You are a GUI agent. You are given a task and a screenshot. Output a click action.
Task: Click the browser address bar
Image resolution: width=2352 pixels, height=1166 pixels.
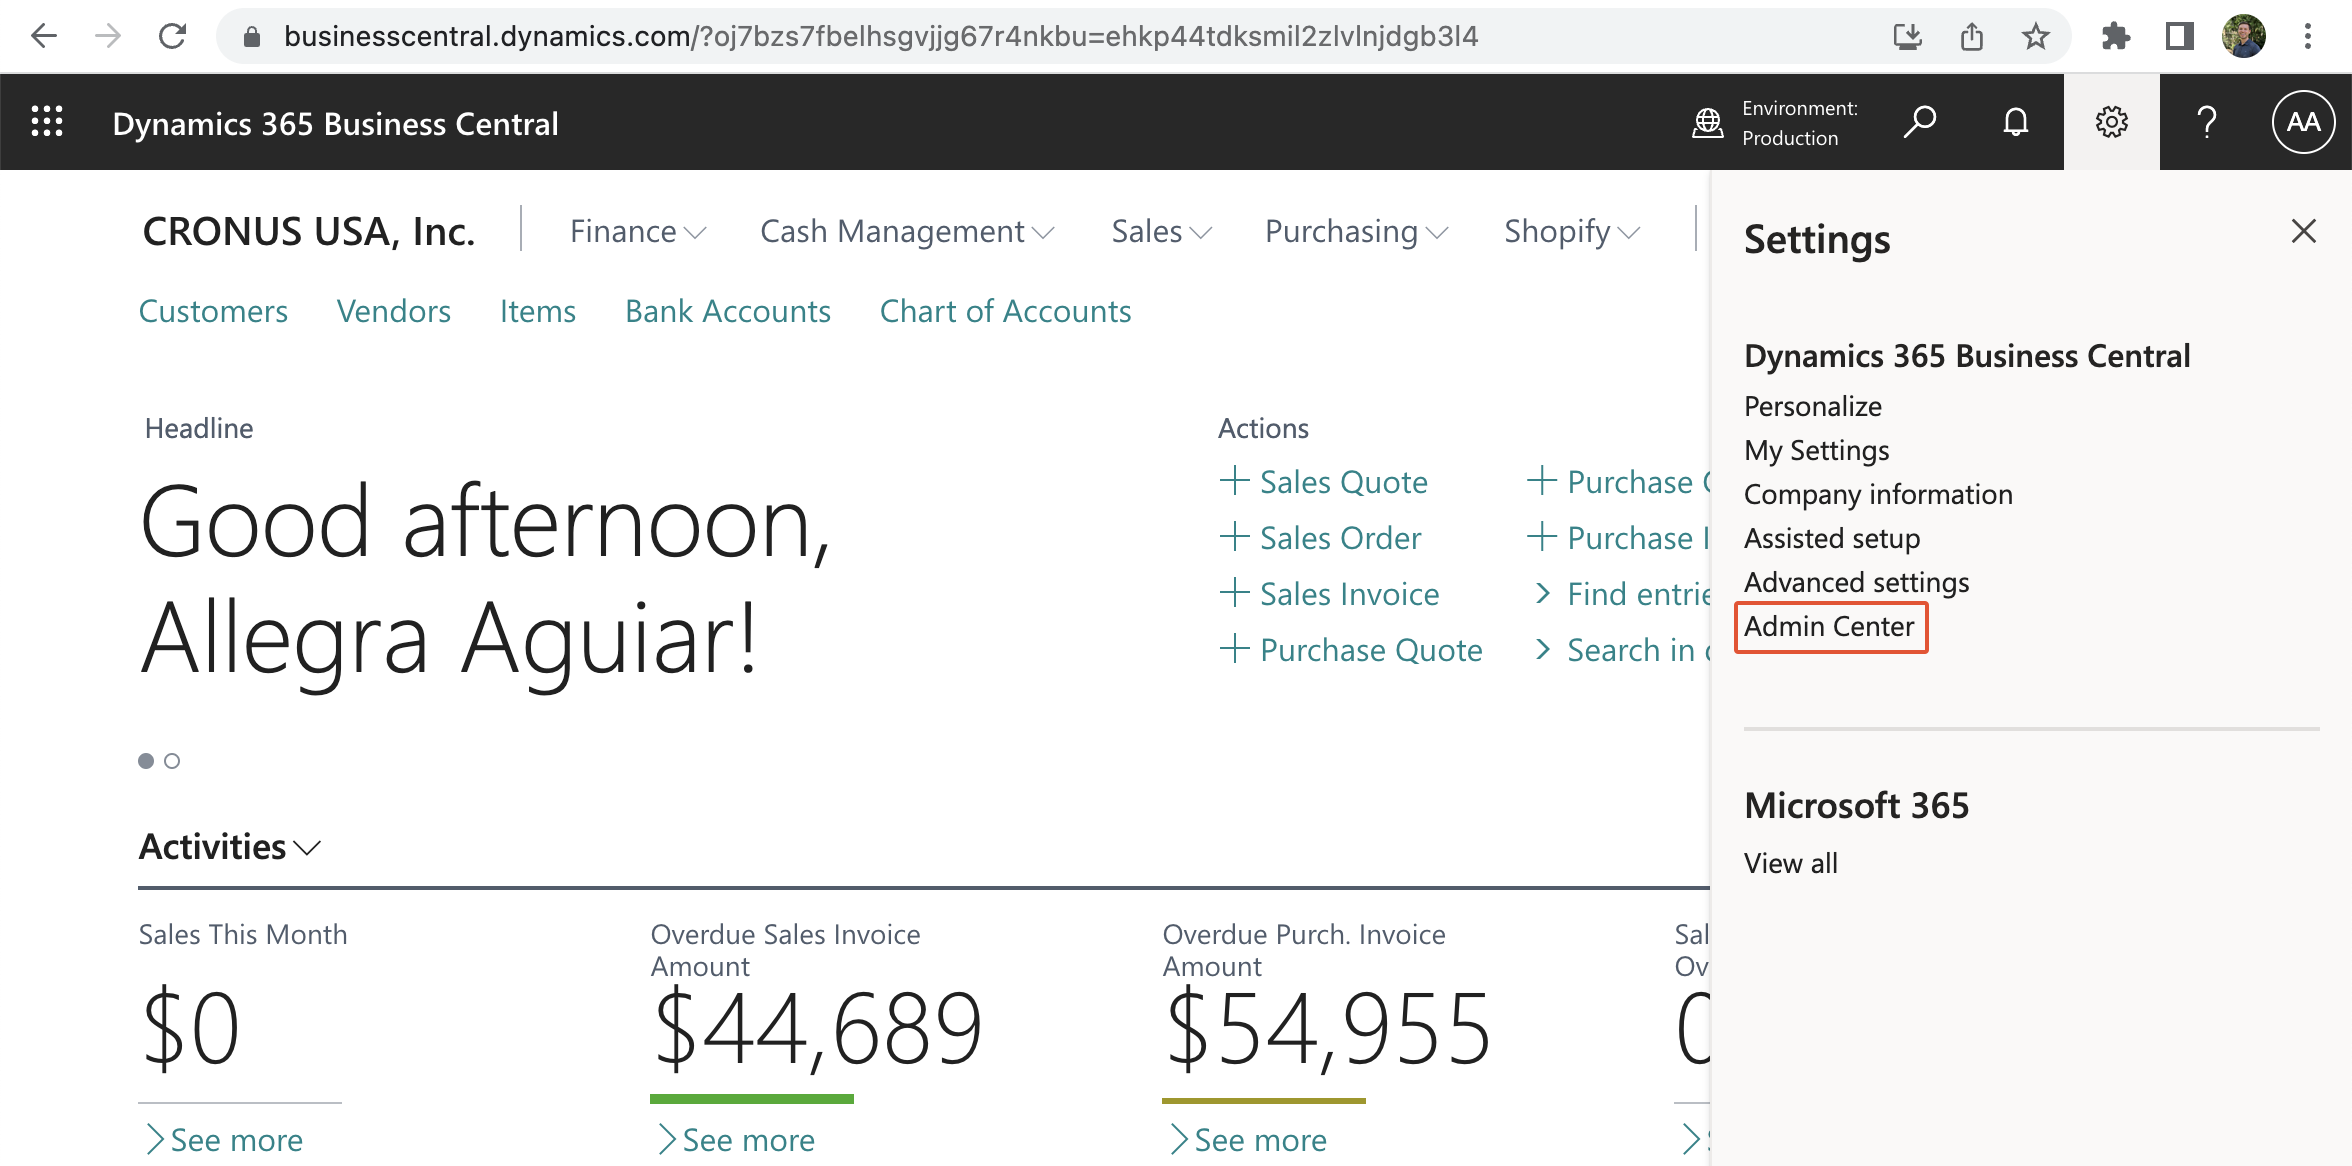coord(880,37)
